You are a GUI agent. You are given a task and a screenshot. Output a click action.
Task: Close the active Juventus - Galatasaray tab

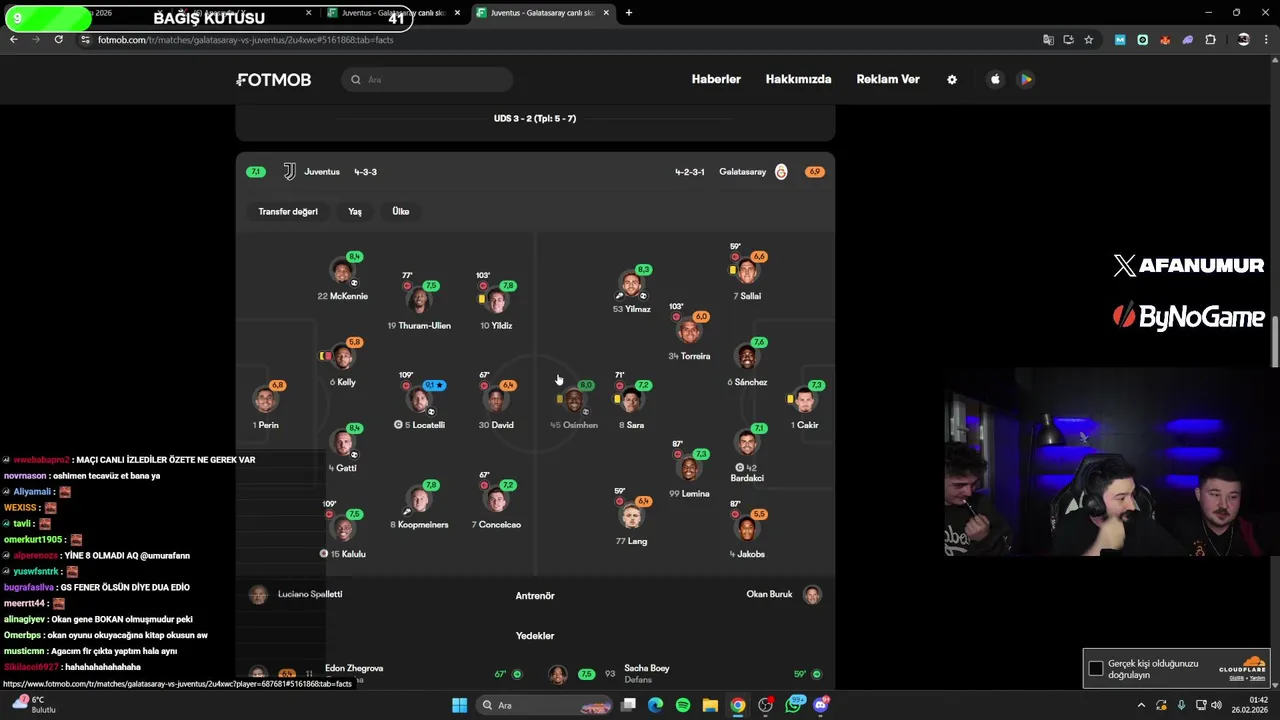click(x=606, y=13)
